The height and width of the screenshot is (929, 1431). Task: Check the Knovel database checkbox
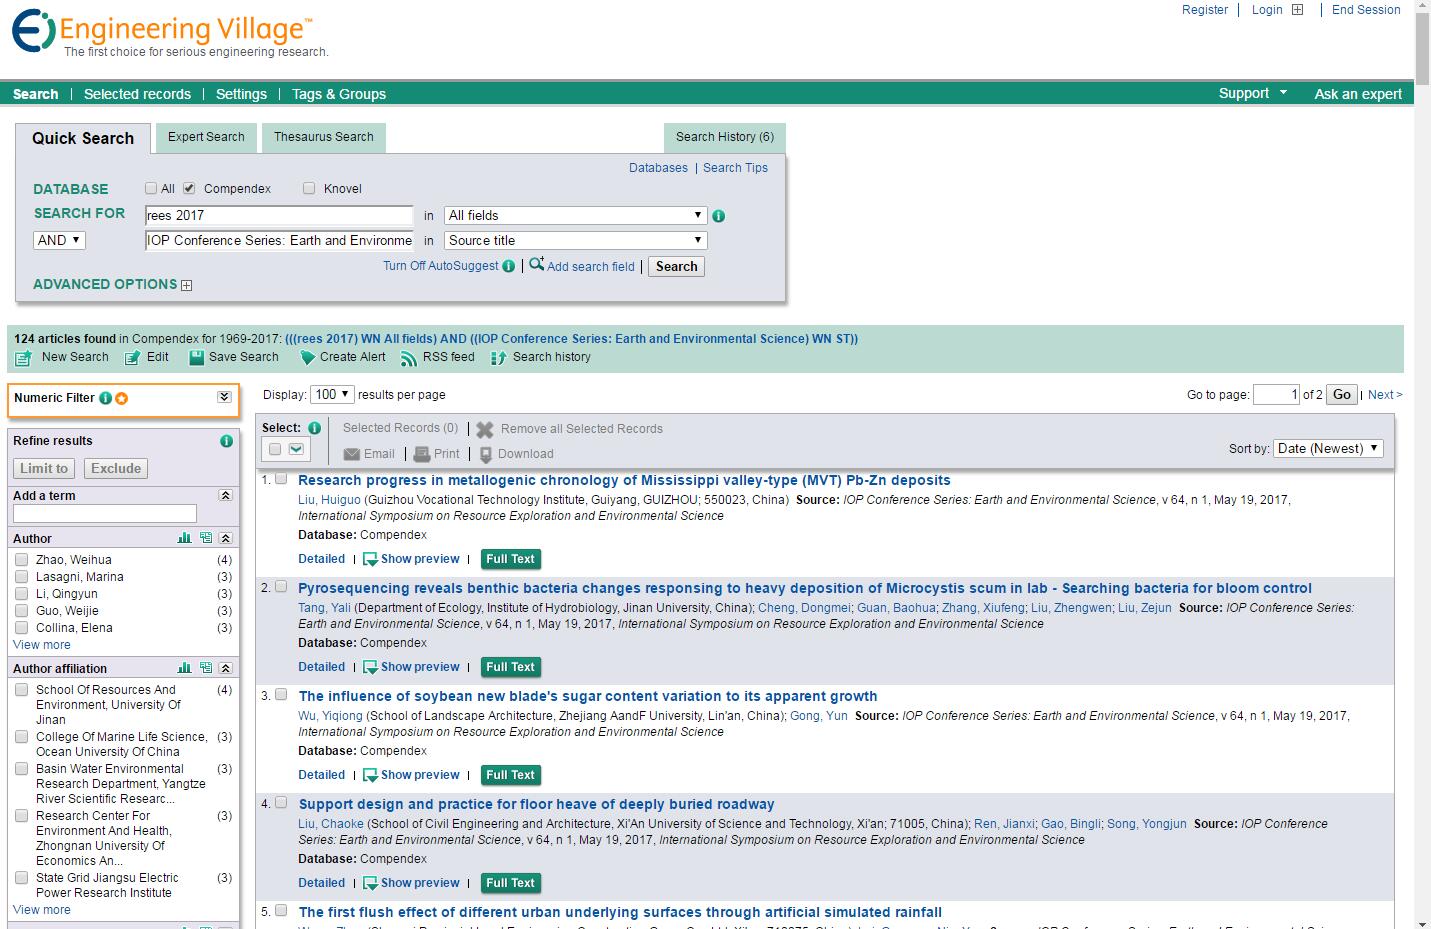point(309,188)
